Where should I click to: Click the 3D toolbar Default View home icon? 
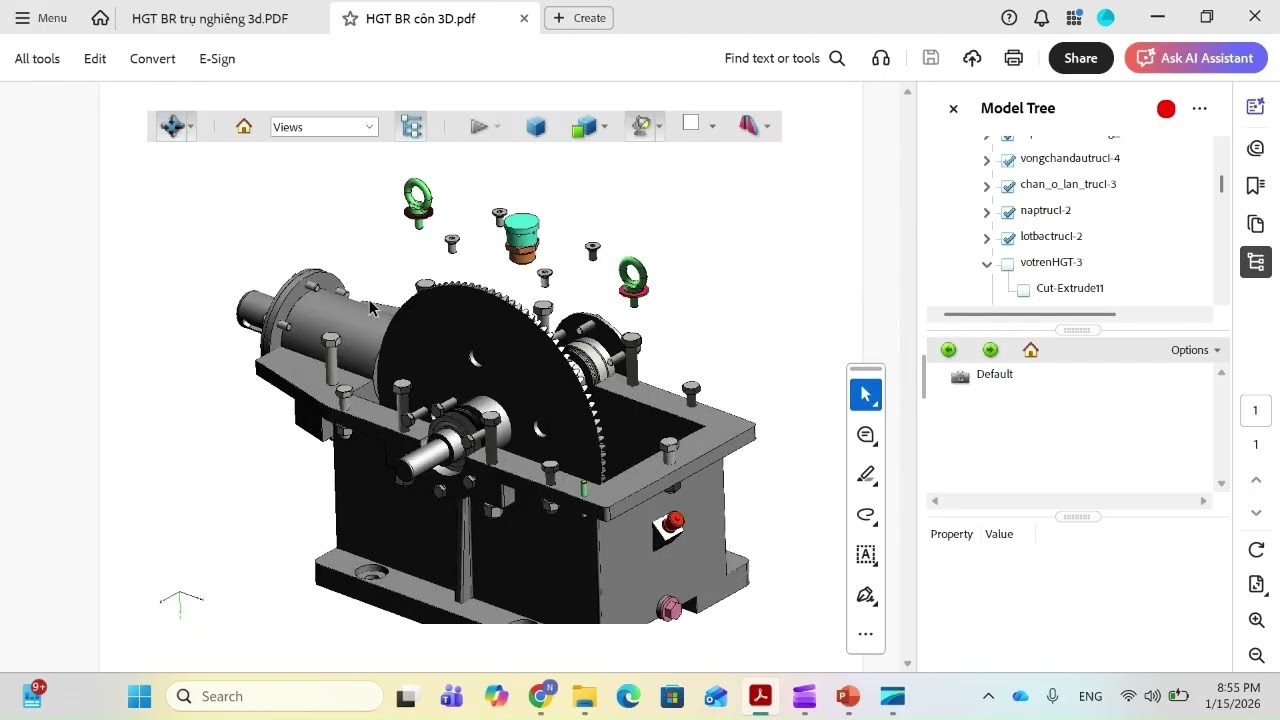tap(244, 126)
